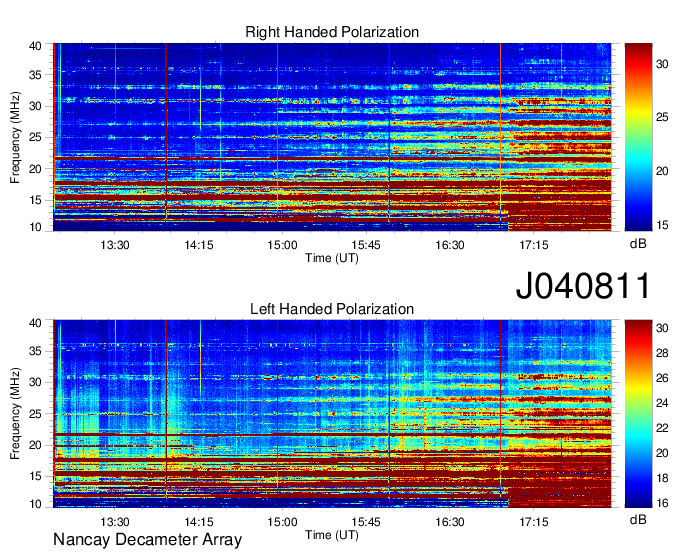This screenshot has width=680, height=552.
Task: Click the dB label under upper colorbar
Action: pyautogui.click(x=638, y=244)
